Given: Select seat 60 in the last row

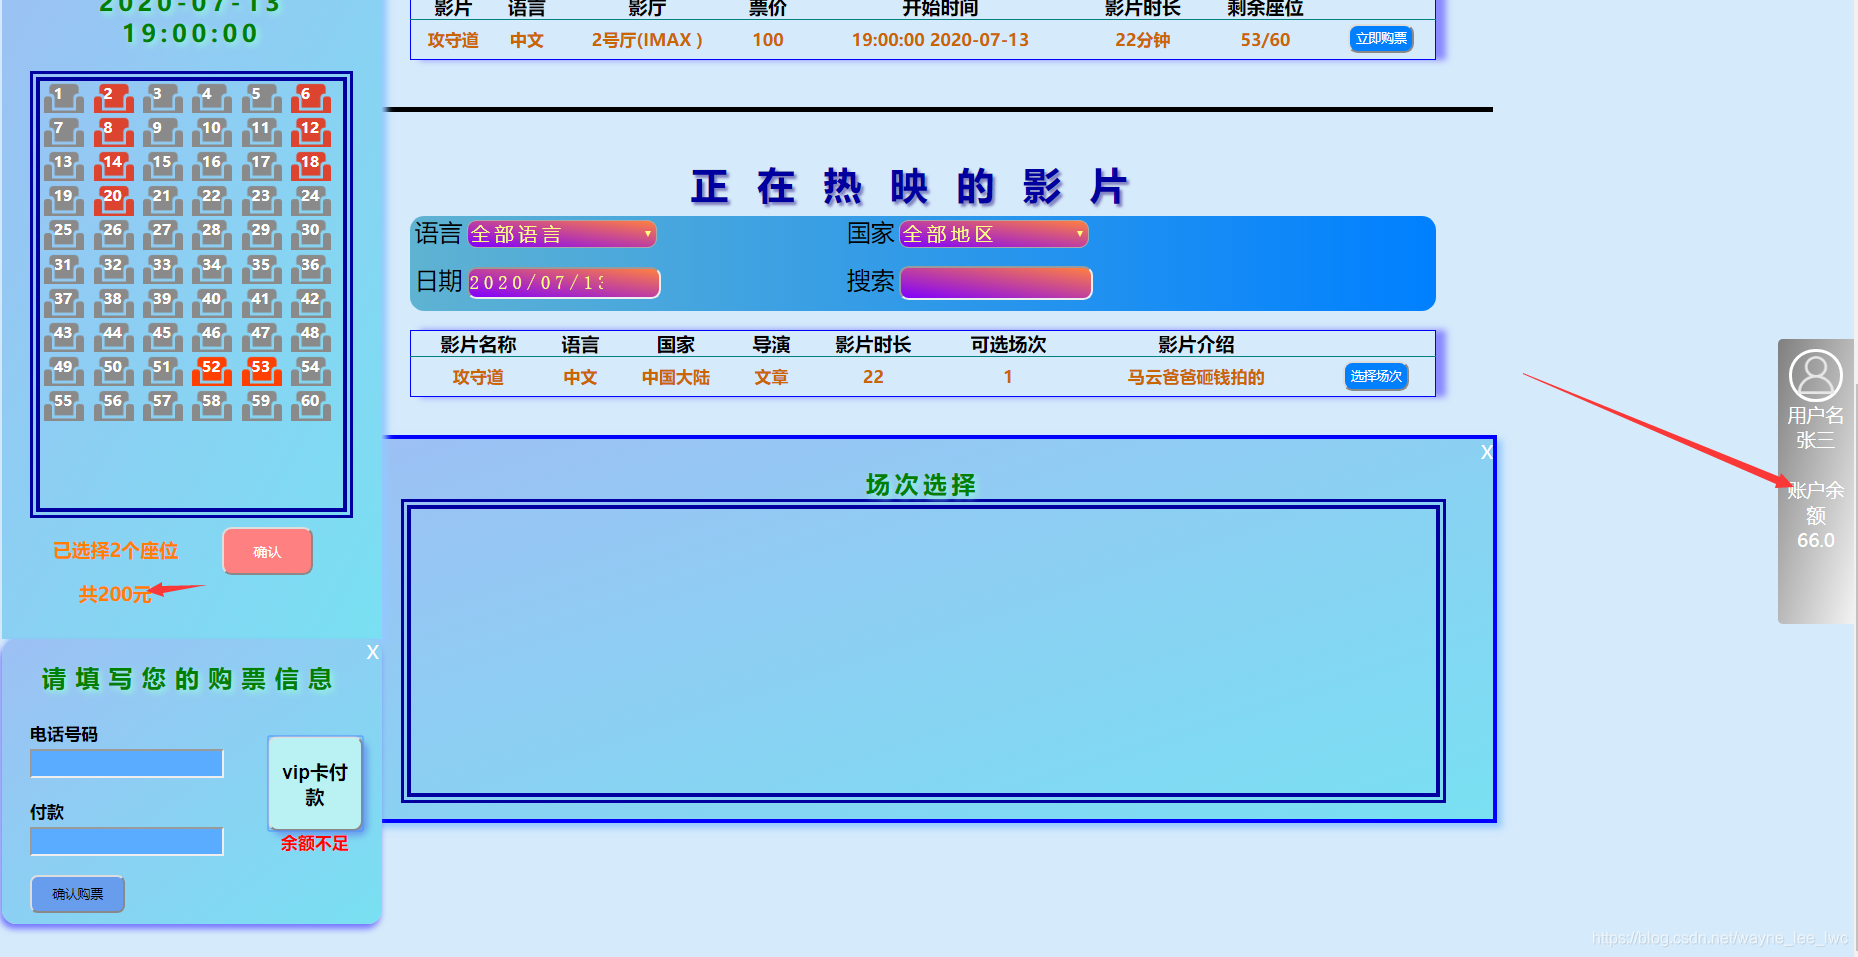Looking at the screenshot, I should pyautogui.click(x=310, y=402).
